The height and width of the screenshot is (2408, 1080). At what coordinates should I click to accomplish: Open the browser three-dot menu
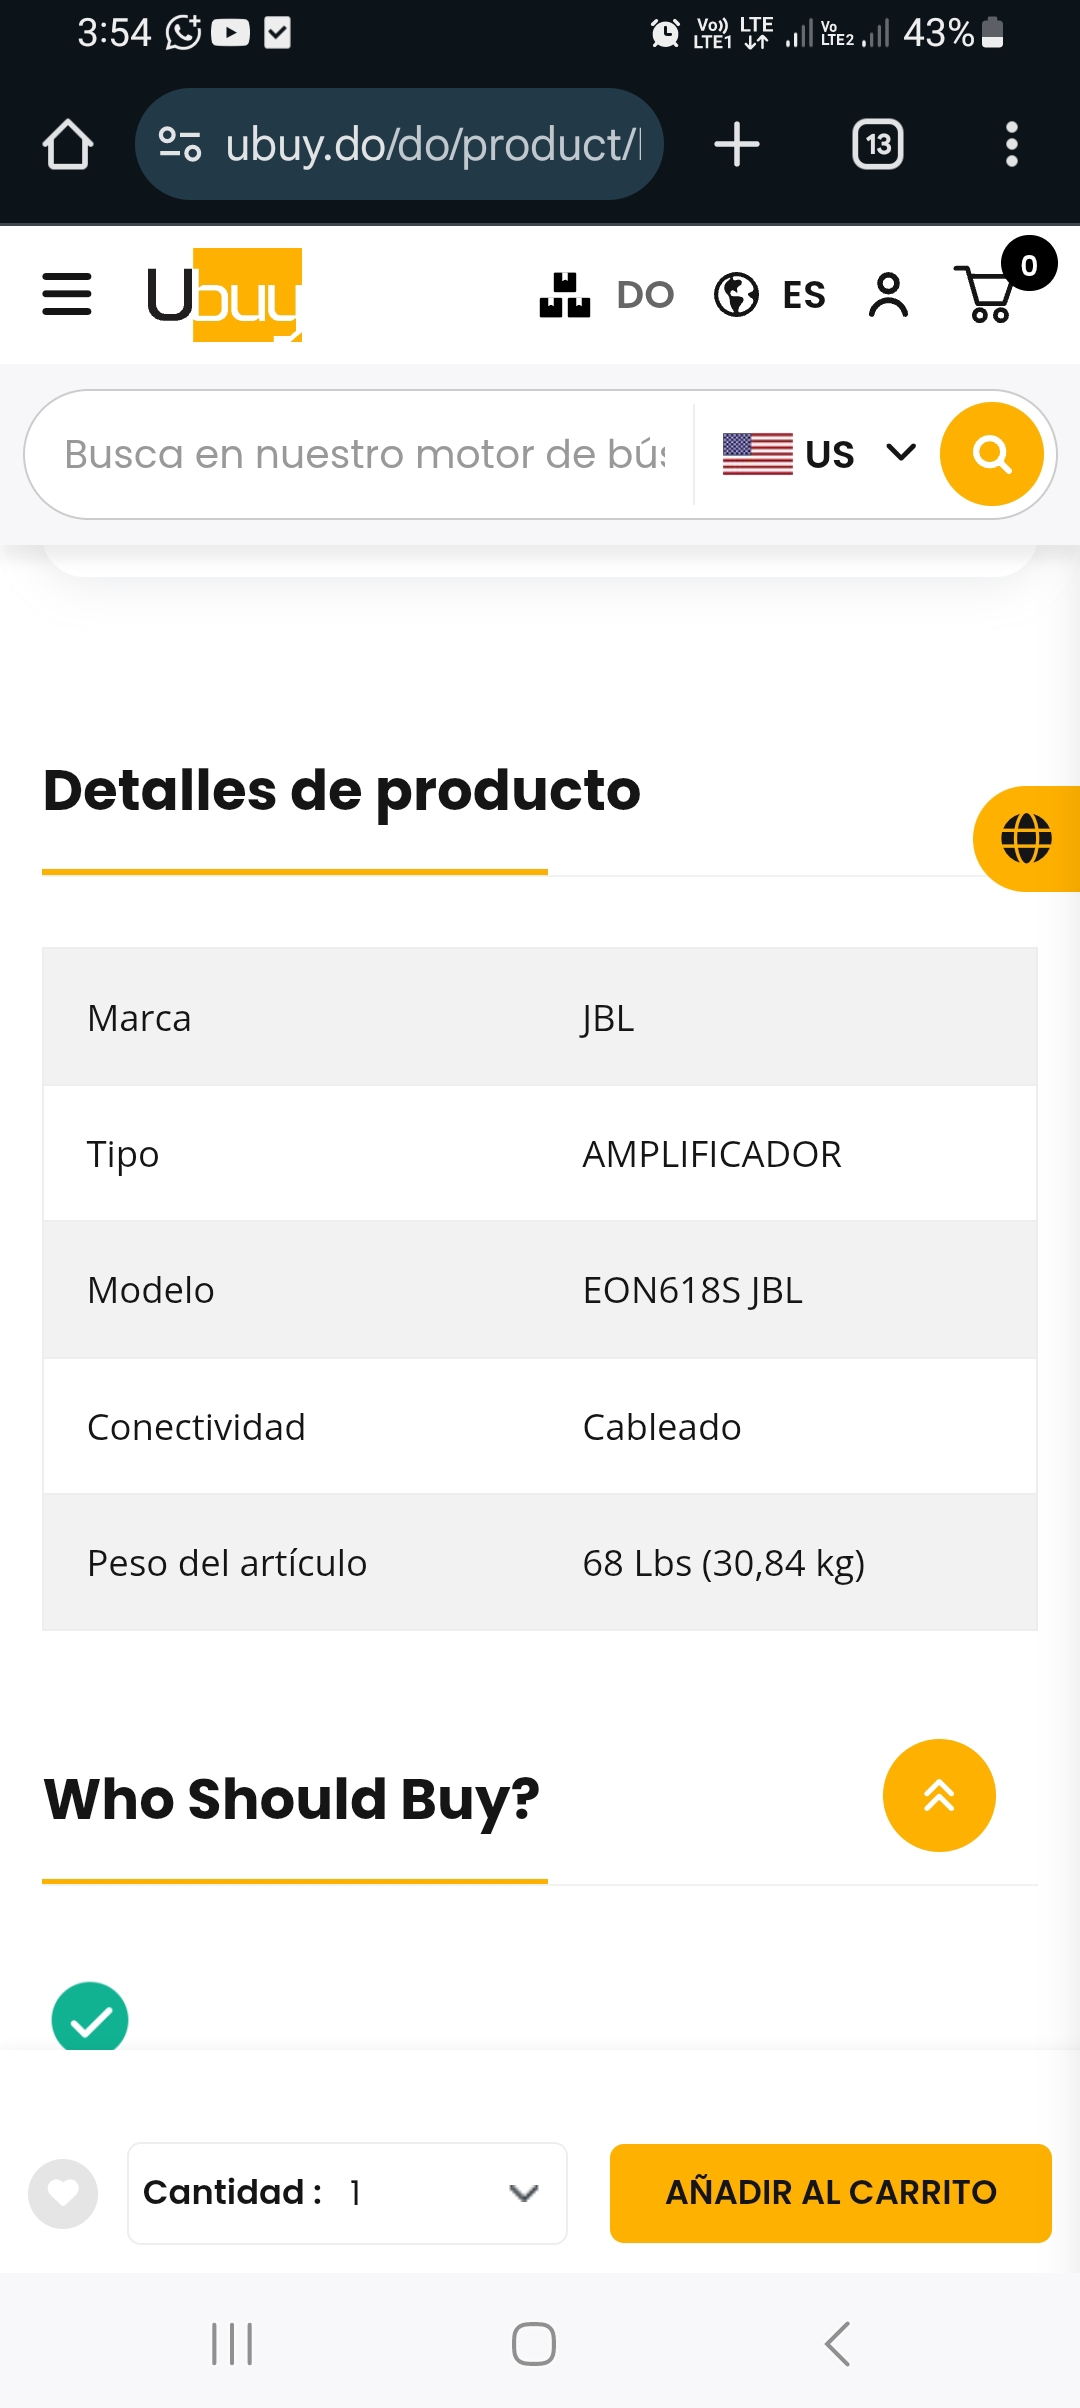1012,144
